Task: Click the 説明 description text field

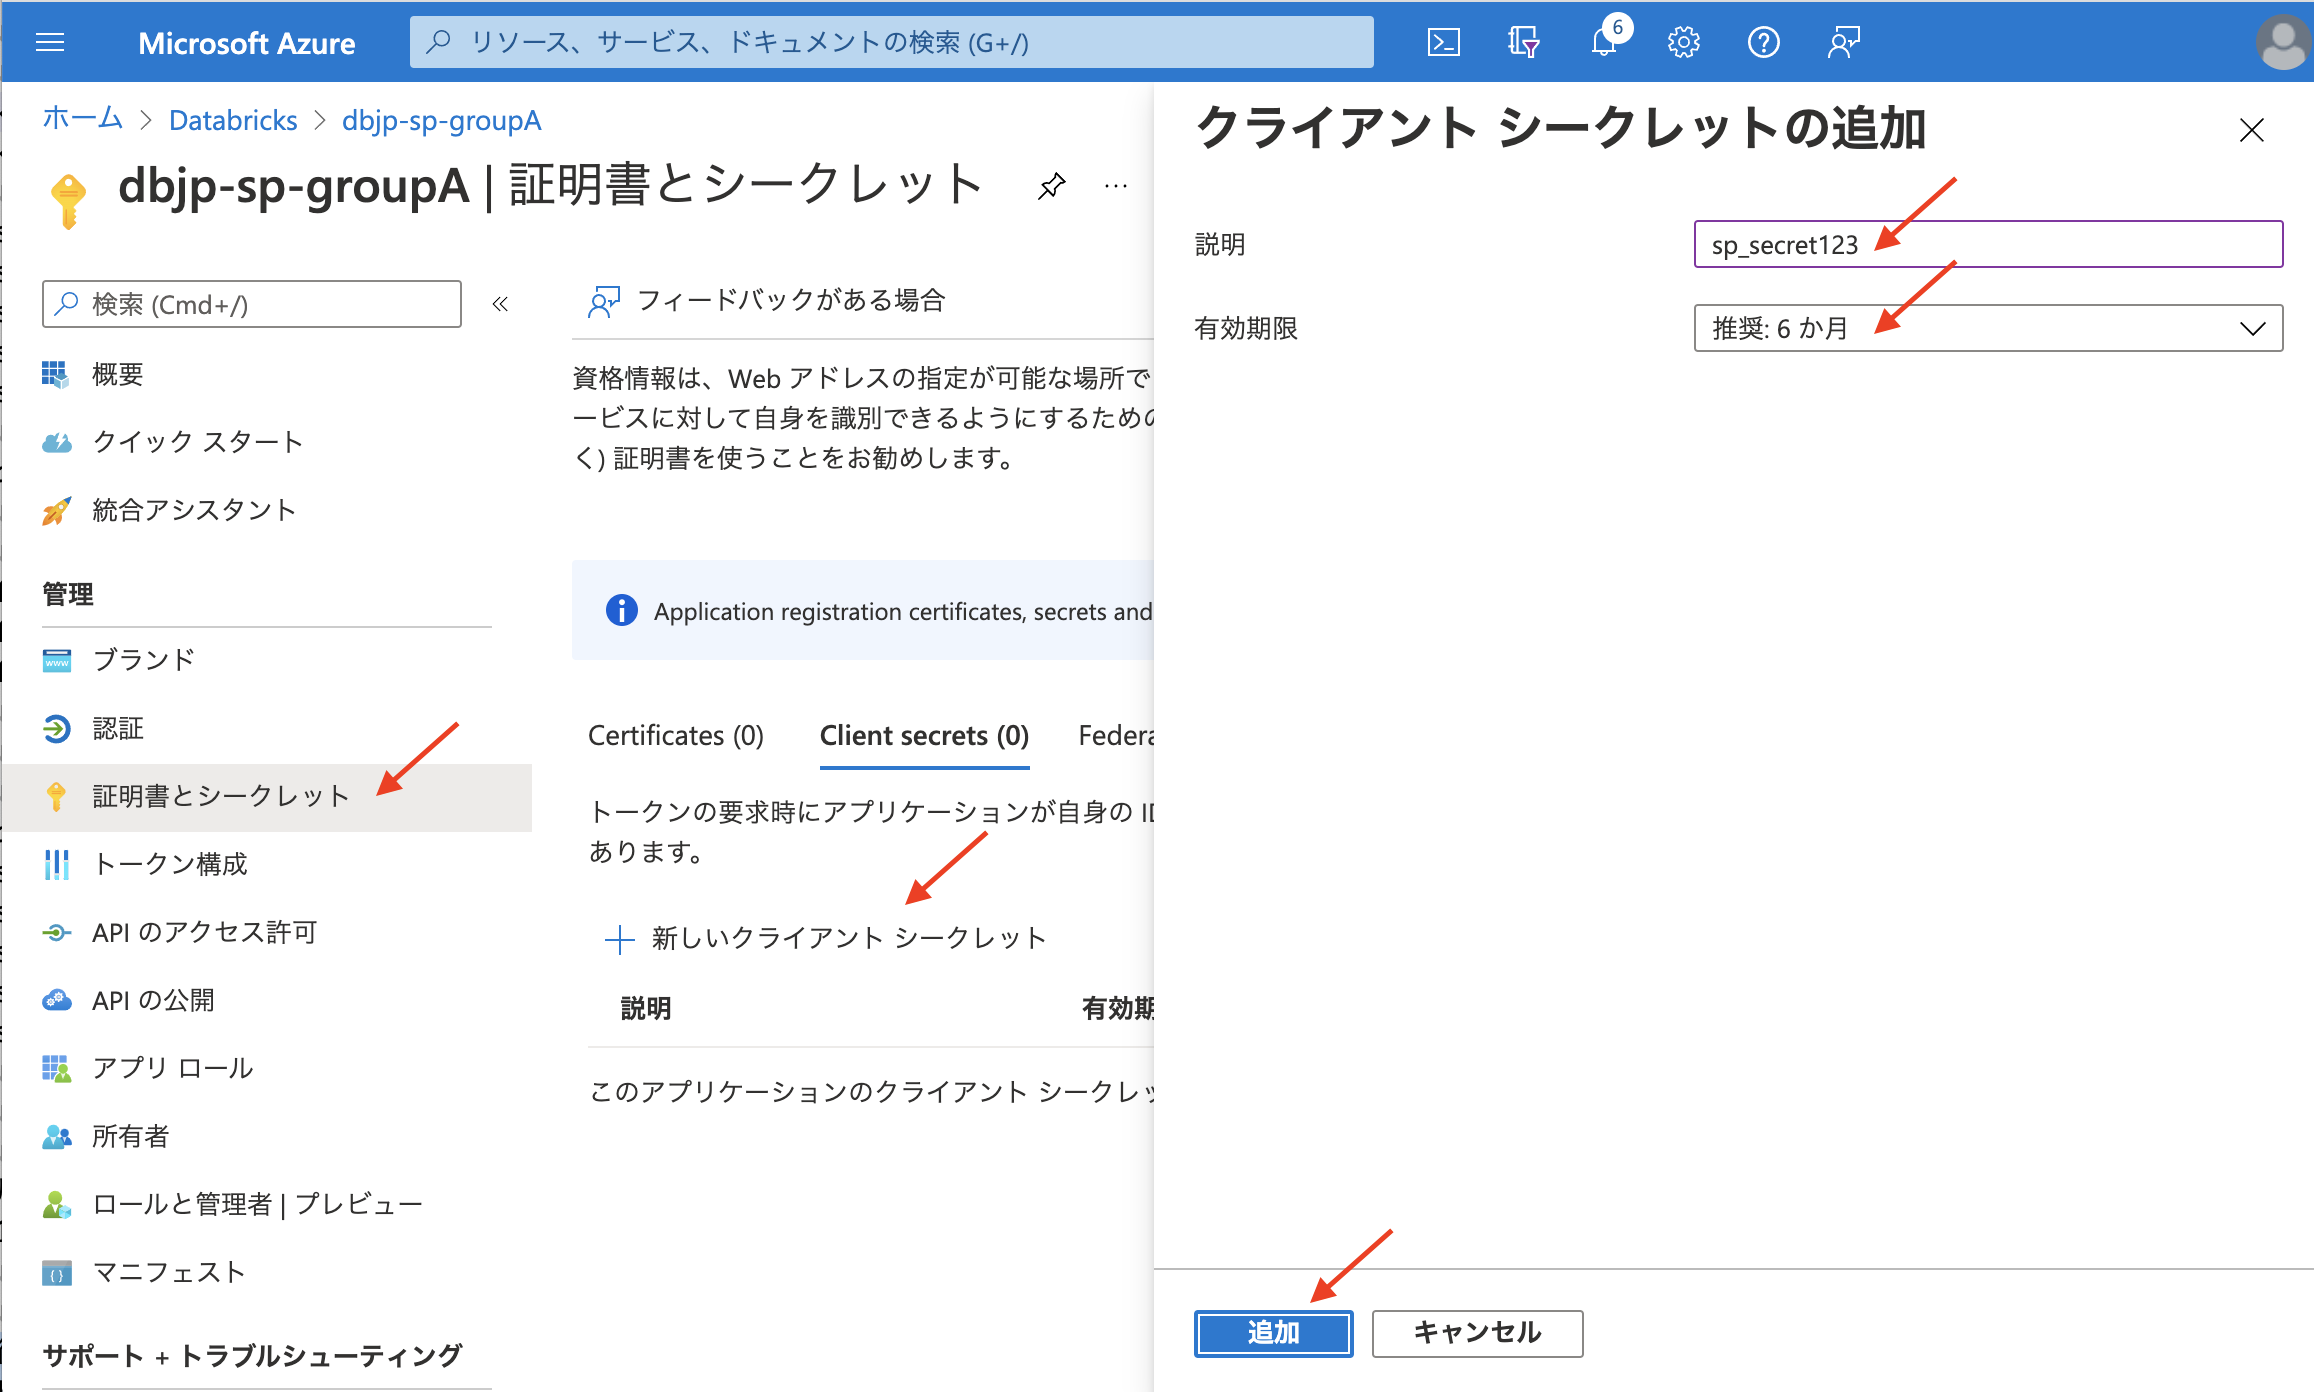Action: (1987, 245)
